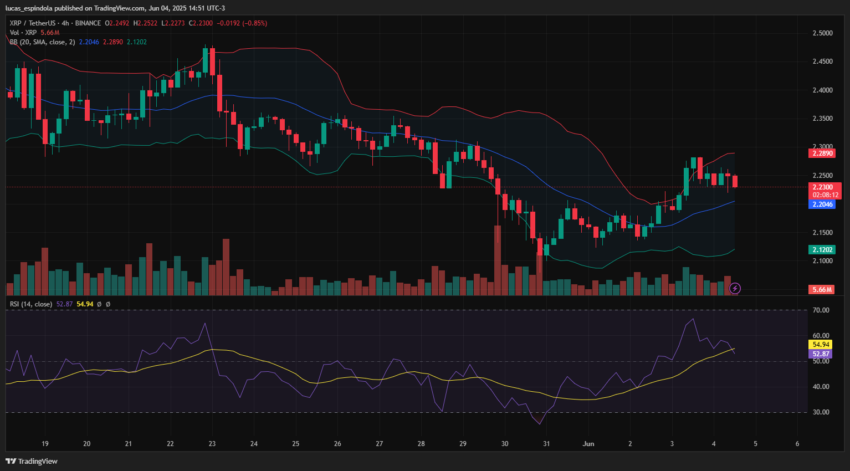Open the RSI (14, close) indicator legend
Screen dimensions: 850x471
(31, 304)
